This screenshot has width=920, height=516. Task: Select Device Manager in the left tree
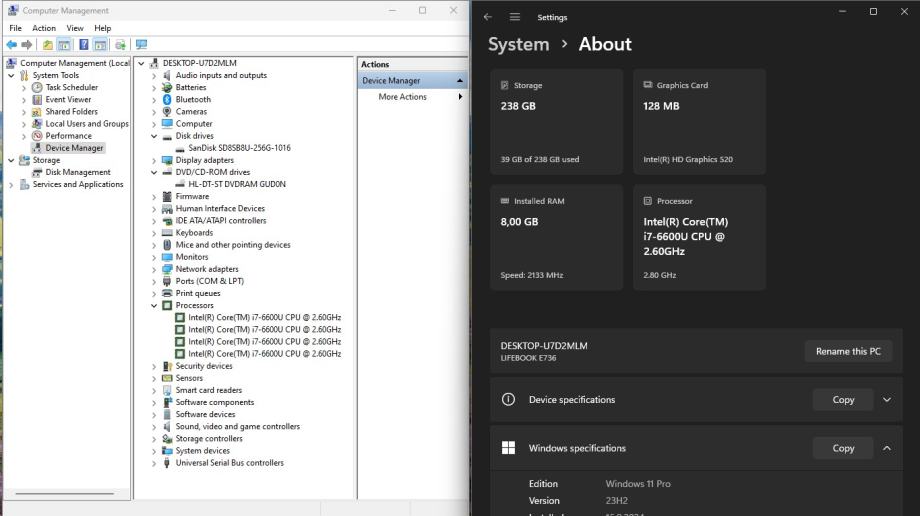point(73,148)
